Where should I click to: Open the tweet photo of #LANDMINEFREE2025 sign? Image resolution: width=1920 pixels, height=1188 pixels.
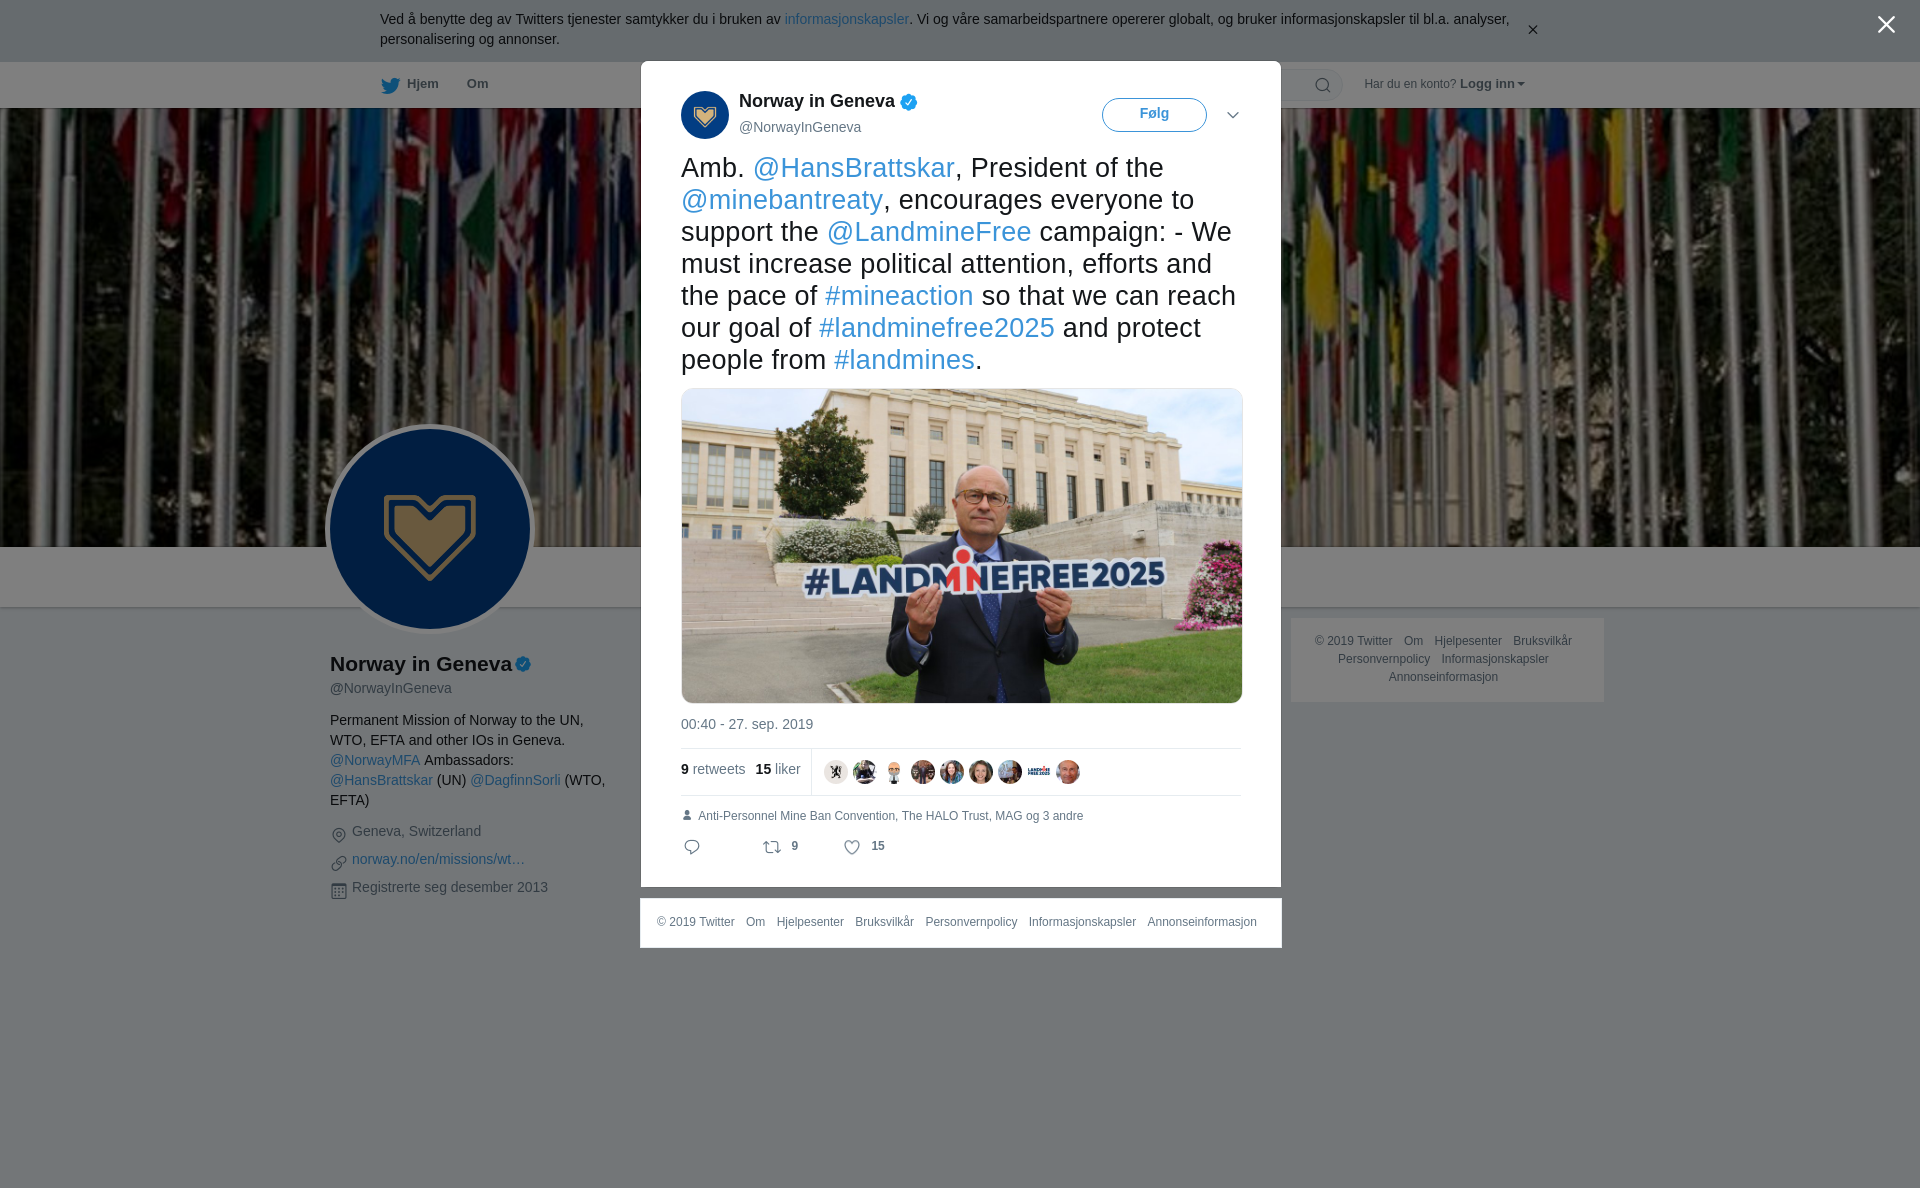click(x=962, y=546)
